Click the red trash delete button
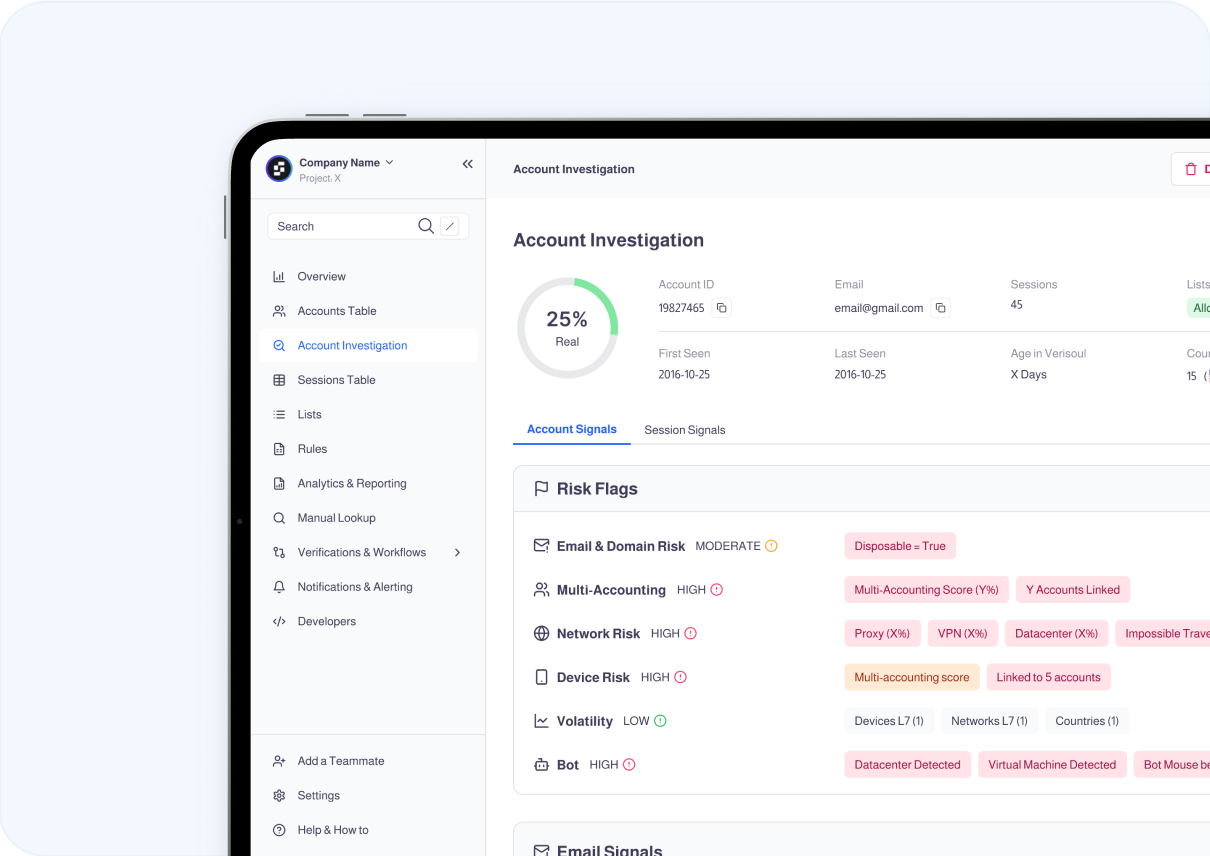The width and height of the screenshot is (1210, 856). click(x=1191, y=169)
